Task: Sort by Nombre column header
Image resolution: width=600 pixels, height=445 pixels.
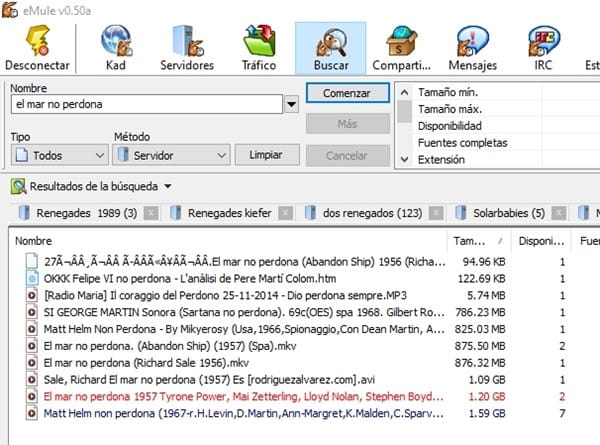Action: (228, 241)
